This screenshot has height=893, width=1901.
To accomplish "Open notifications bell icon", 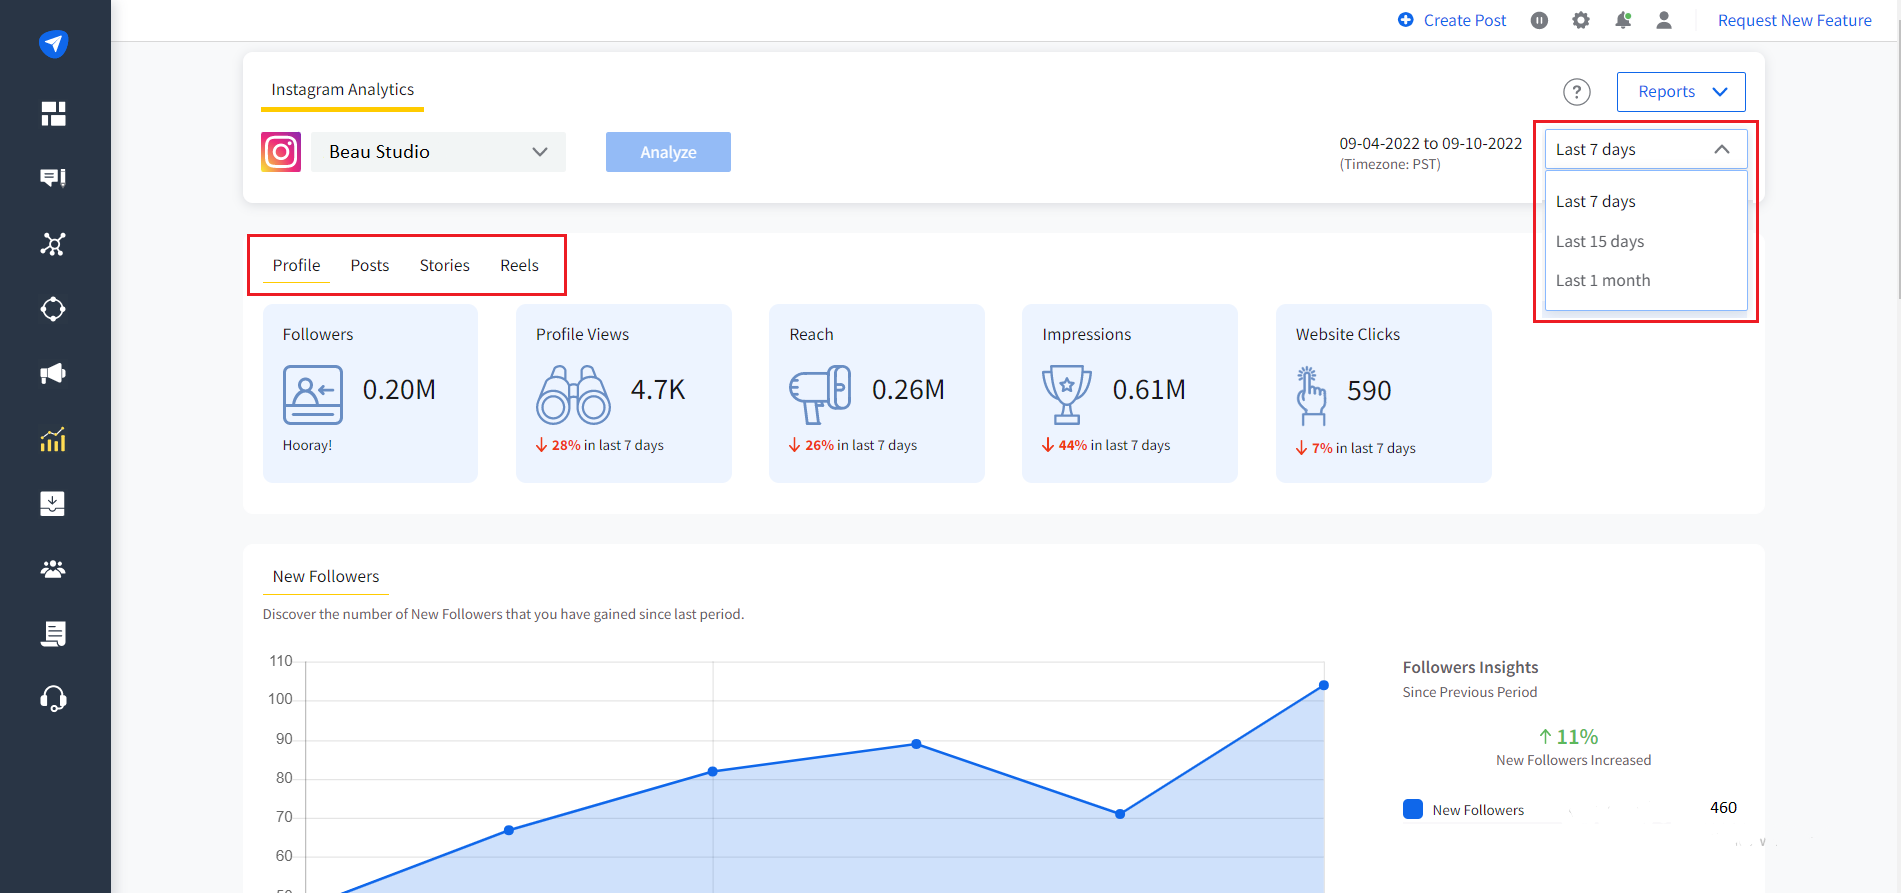I will 1623,20.
